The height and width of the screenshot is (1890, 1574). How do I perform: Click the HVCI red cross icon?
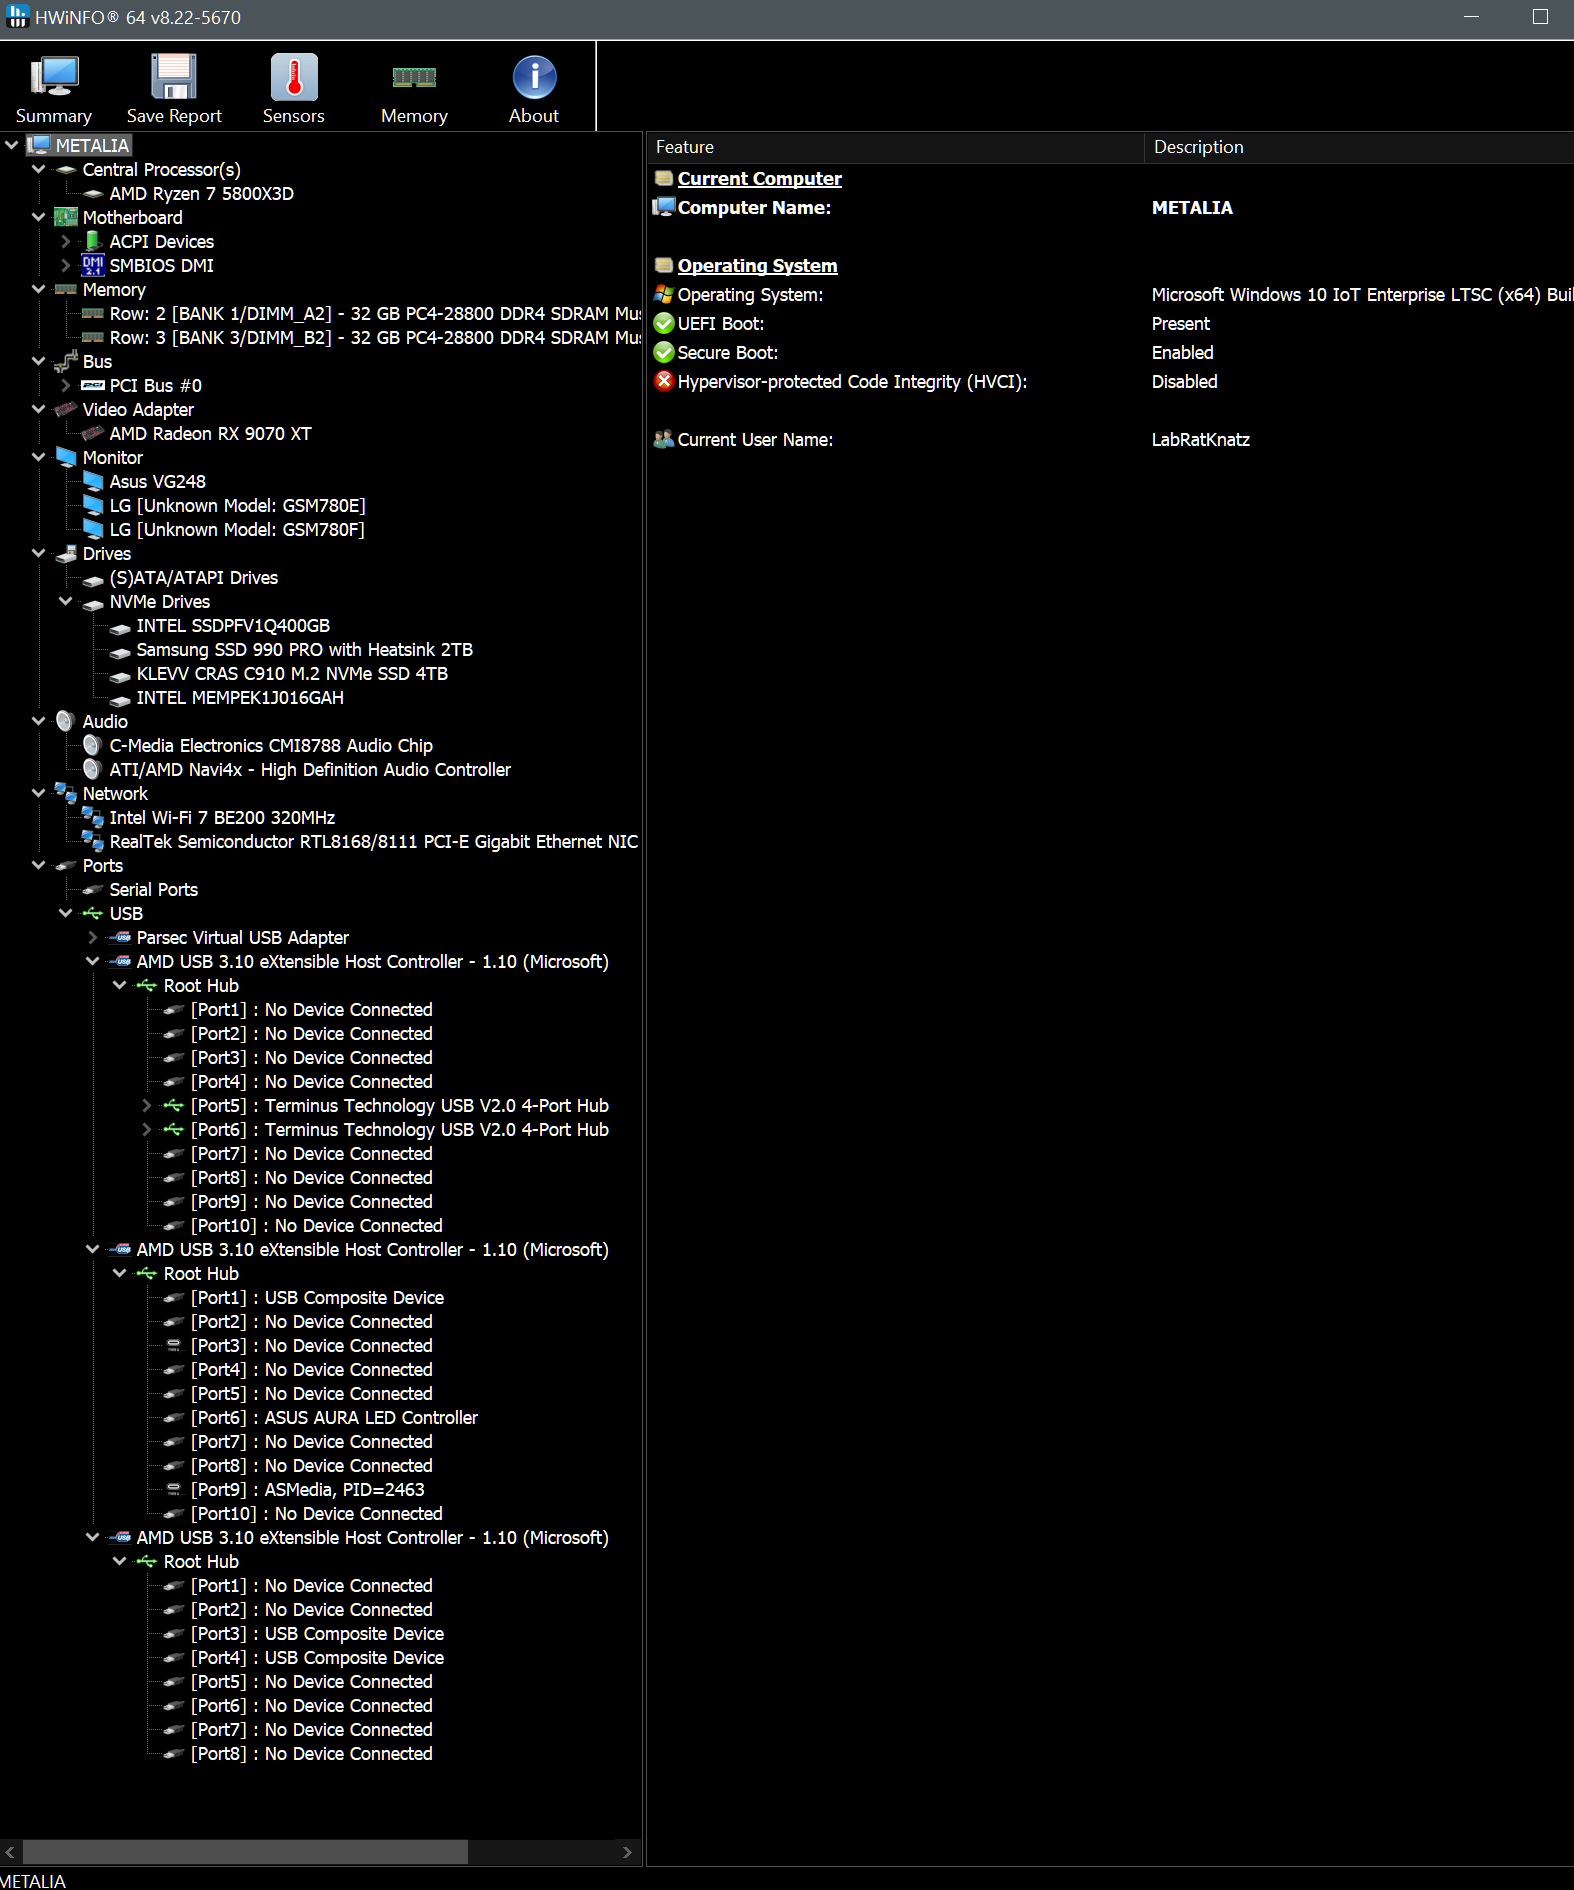pos(664,381)
